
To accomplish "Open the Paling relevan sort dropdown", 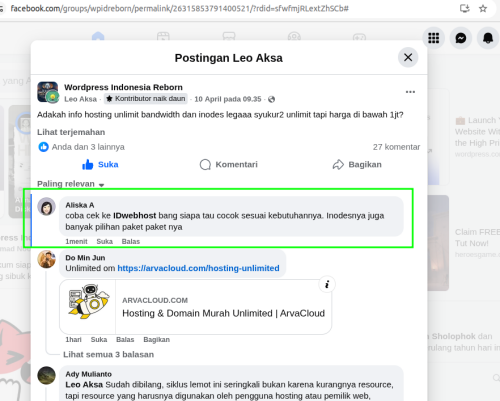I will [71, 184].
